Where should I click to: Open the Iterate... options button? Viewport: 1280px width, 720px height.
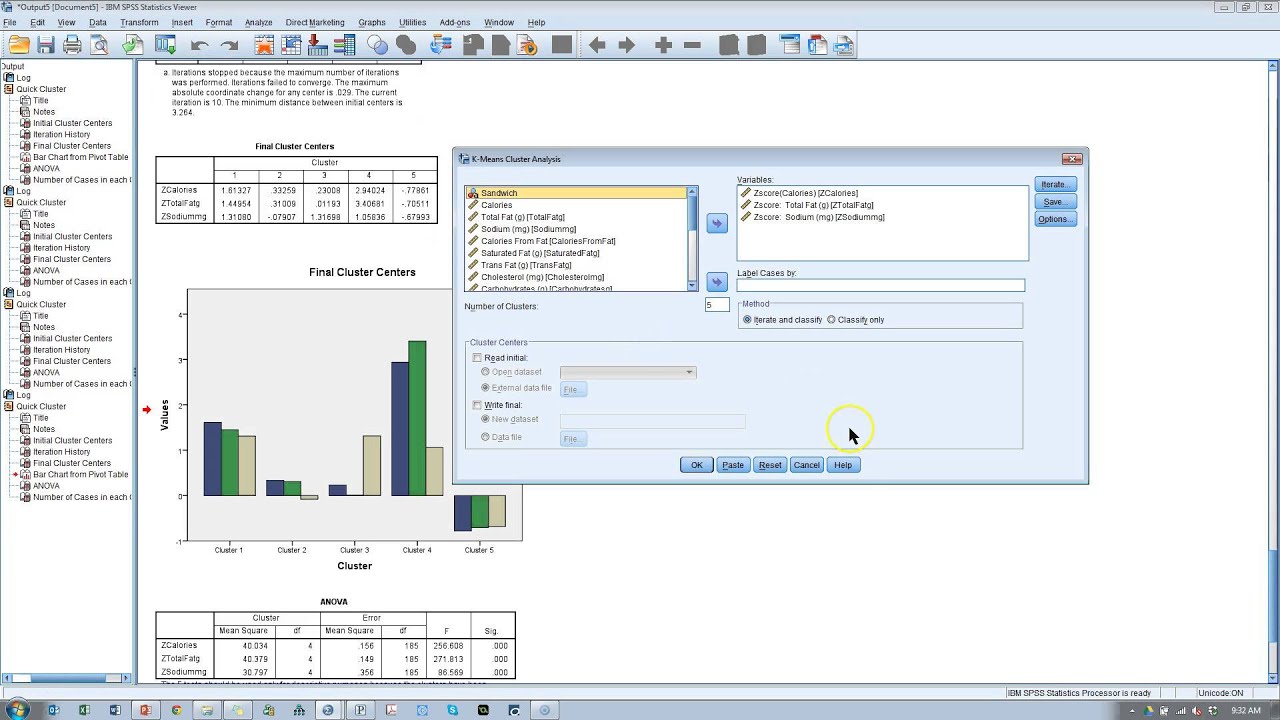(x=1054, y=184)
